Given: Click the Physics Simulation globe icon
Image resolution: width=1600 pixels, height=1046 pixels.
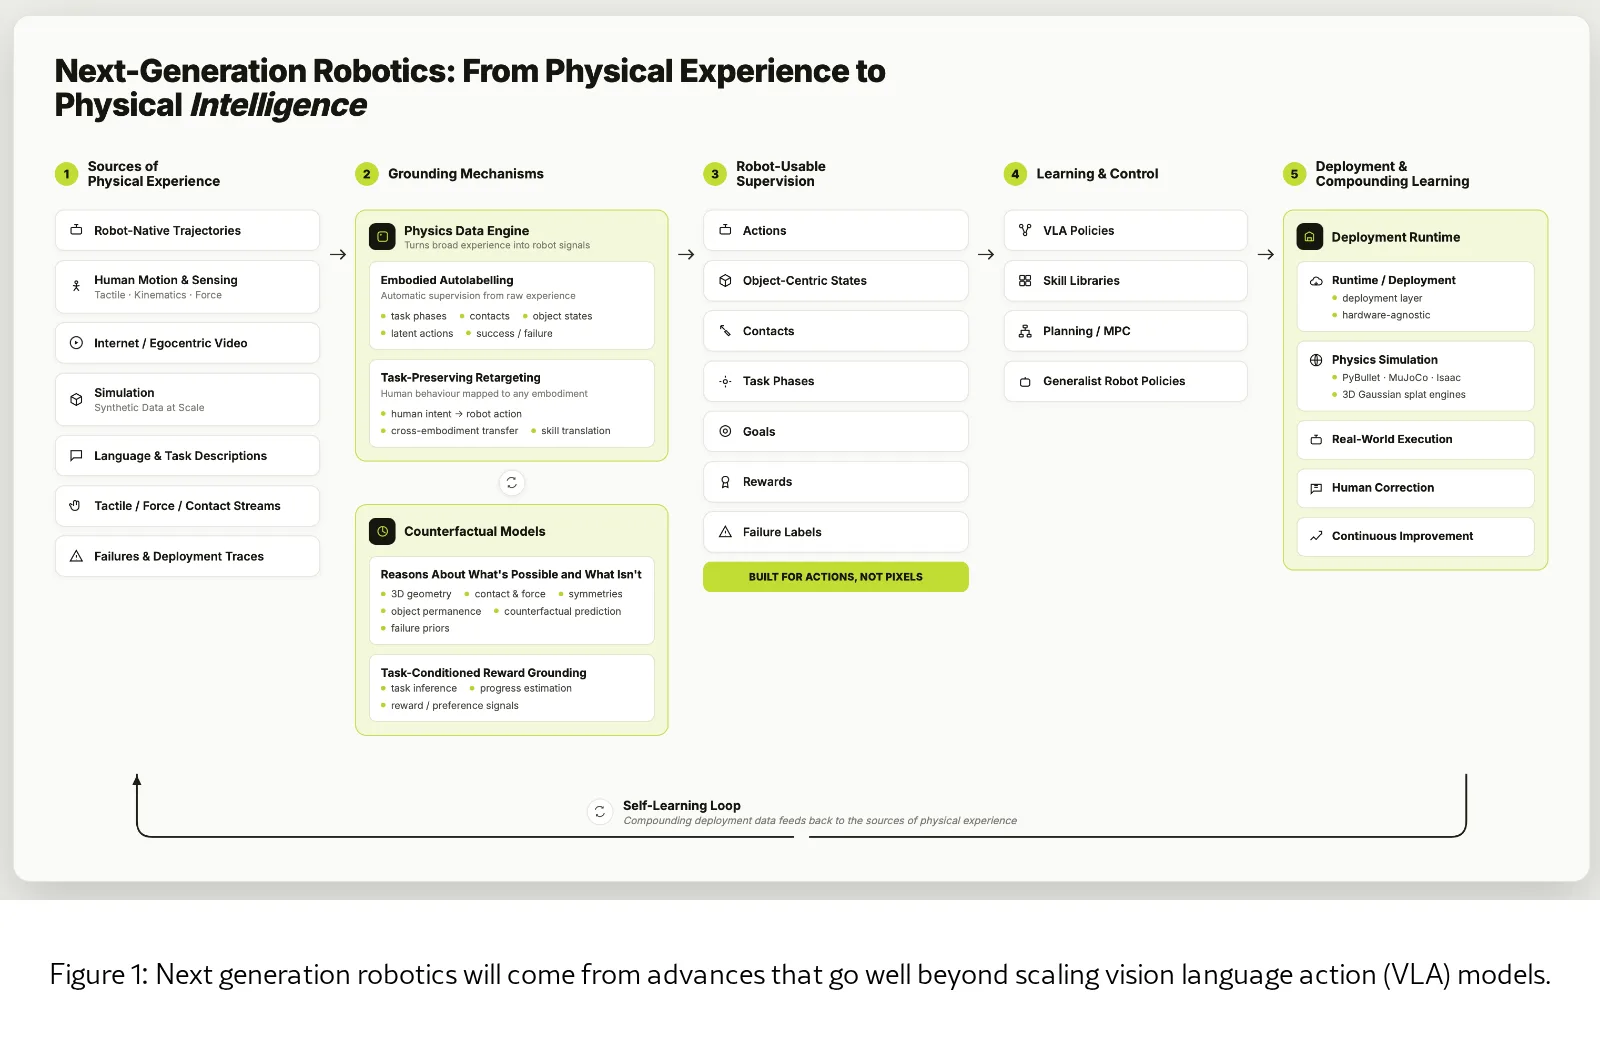Looking at the screenshot, I should click(1316, 360).
